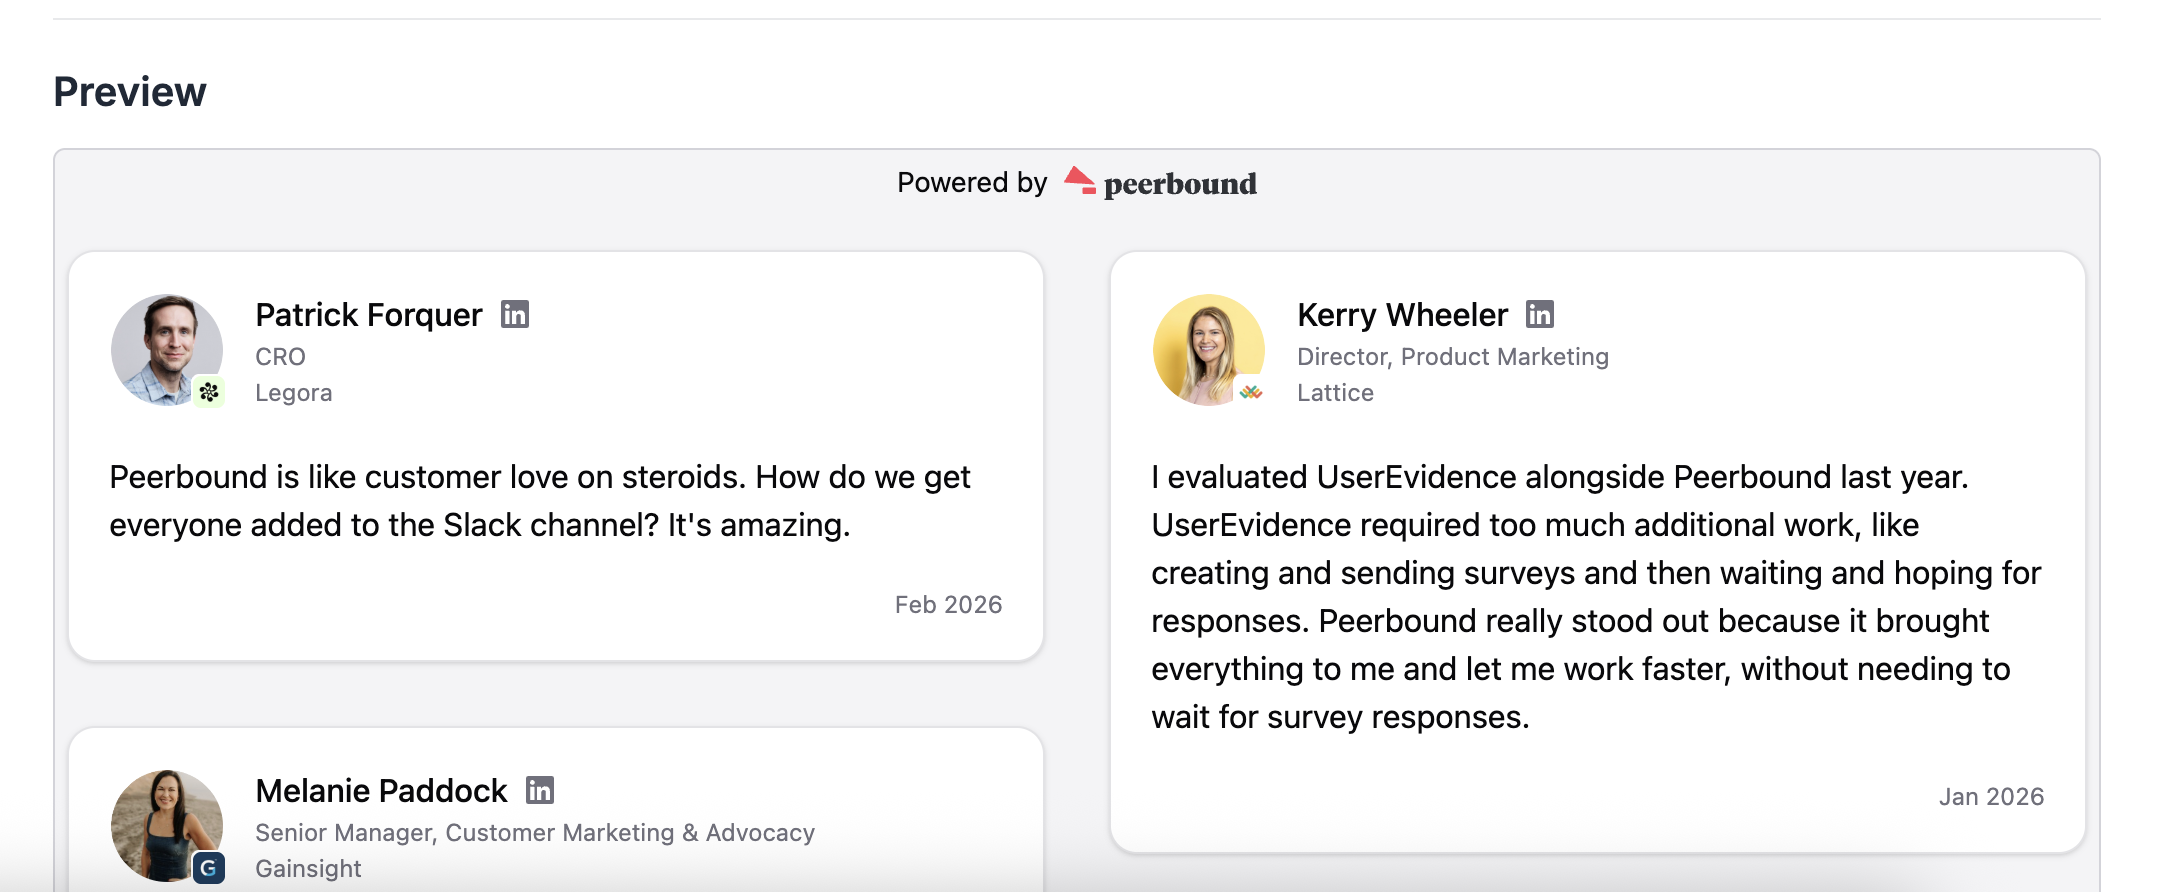
Task: Click the Gainsight company badge icon
Action: (209, 868)
